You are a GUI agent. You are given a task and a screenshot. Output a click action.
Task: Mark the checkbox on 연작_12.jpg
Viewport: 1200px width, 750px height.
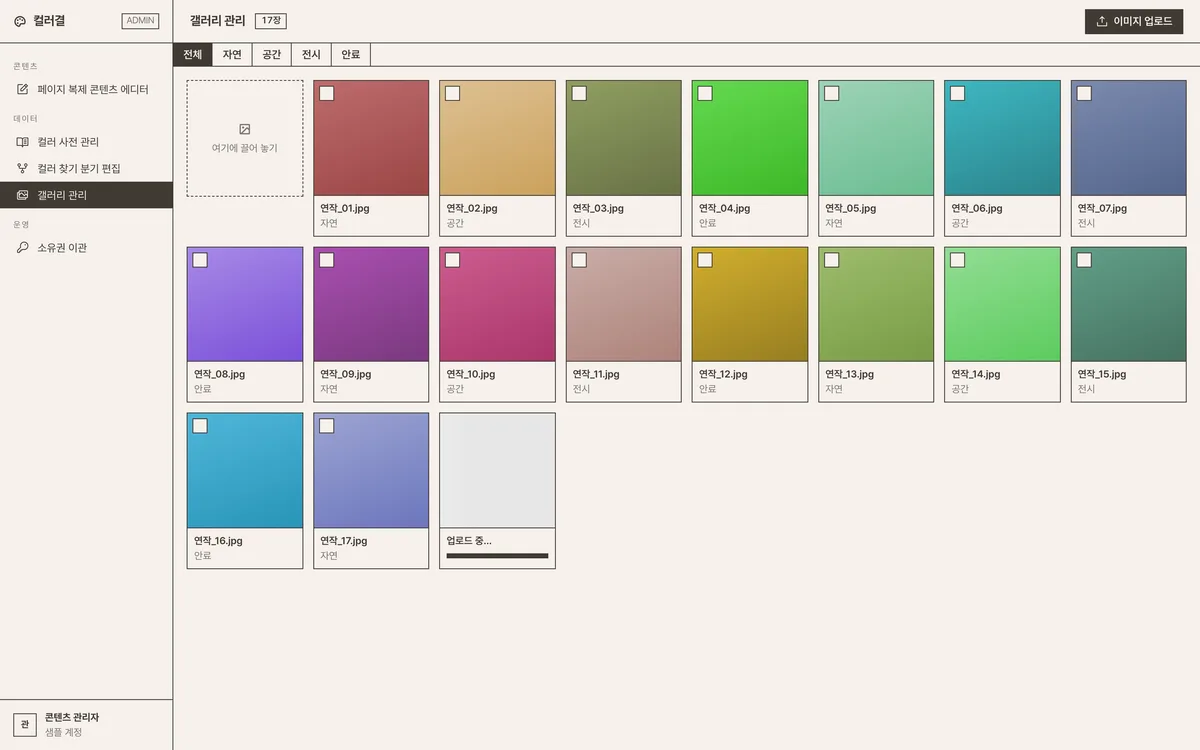coord(705,260)
